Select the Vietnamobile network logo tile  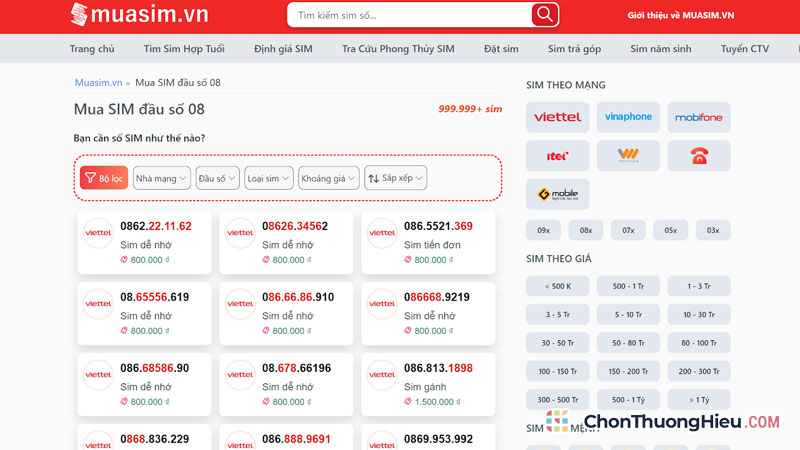628,156
